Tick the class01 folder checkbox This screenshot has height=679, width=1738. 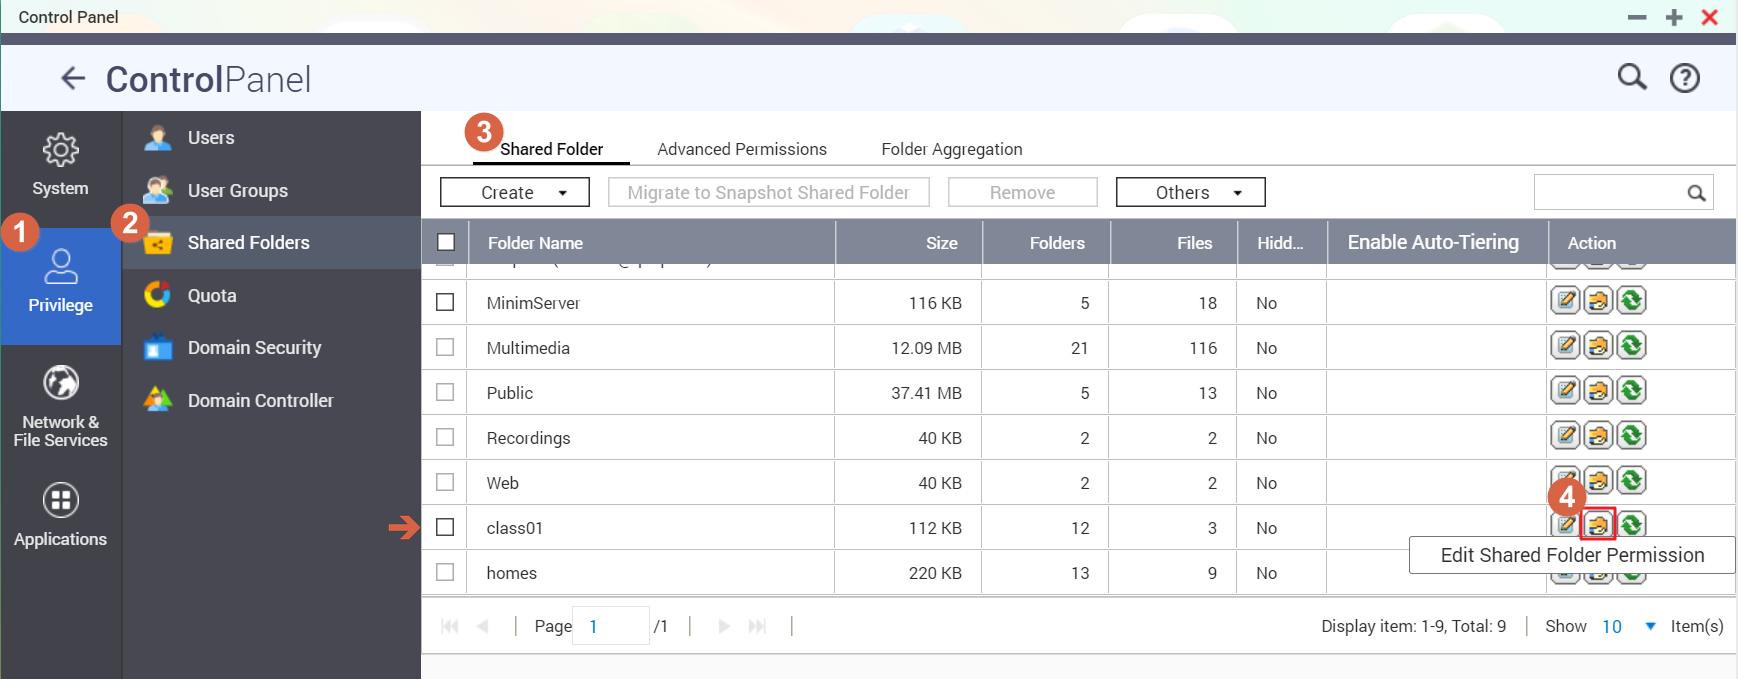(446, 527)
